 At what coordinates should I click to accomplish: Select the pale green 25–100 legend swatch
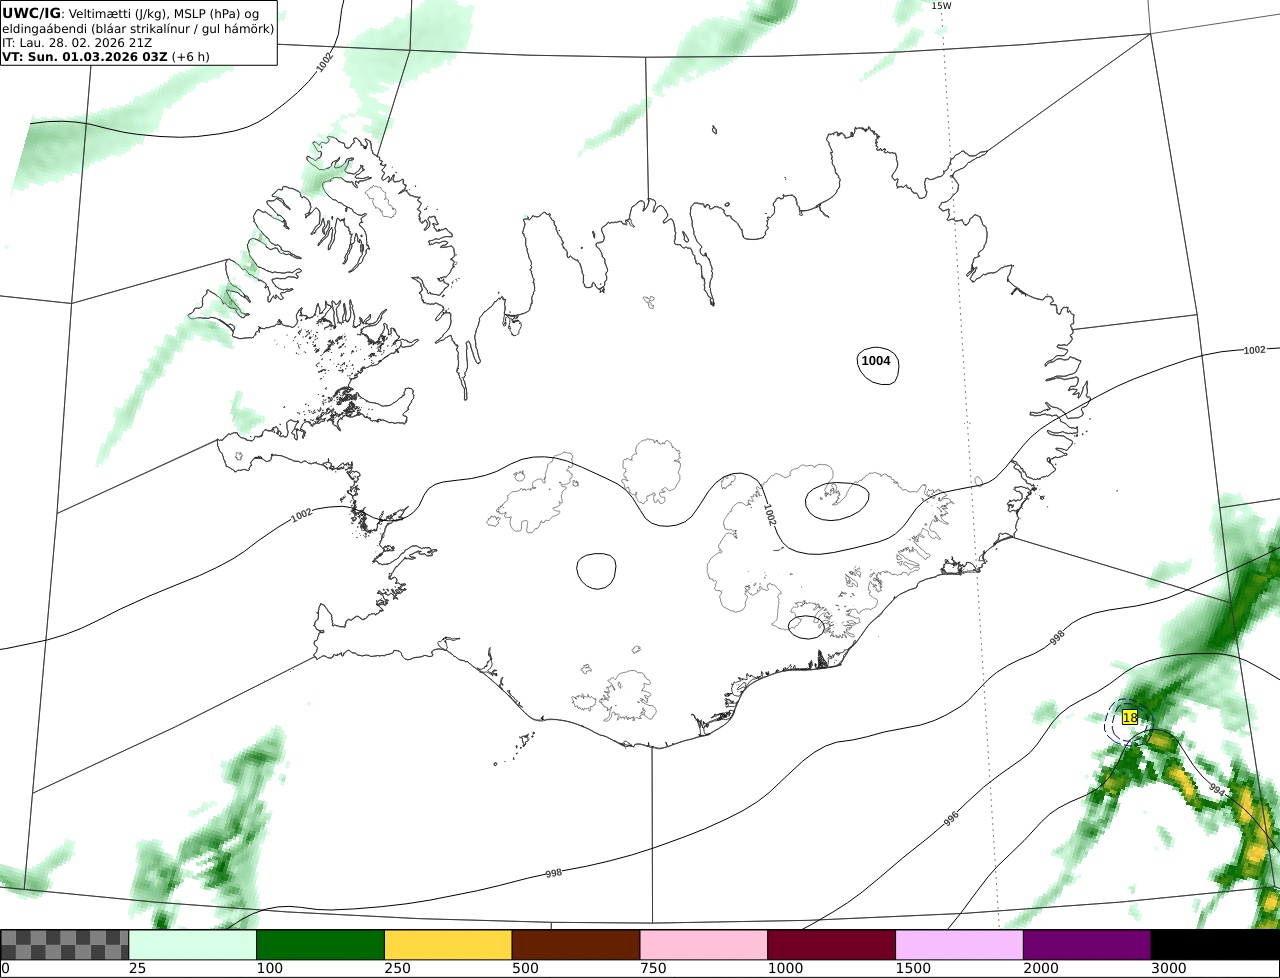[193, 945]
